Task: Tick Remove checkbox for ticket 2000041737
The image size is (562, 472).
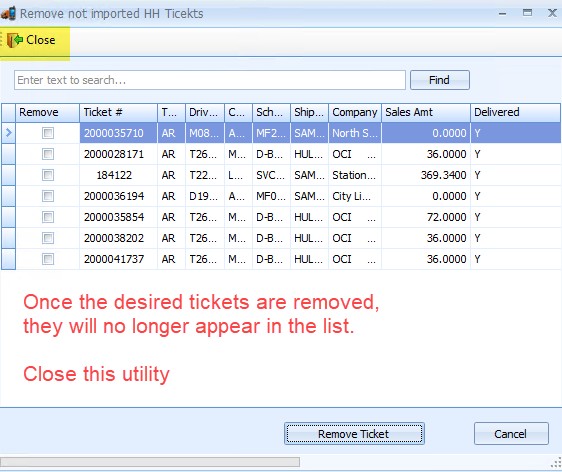Action: pyautogui.click(x=48, y=259)
